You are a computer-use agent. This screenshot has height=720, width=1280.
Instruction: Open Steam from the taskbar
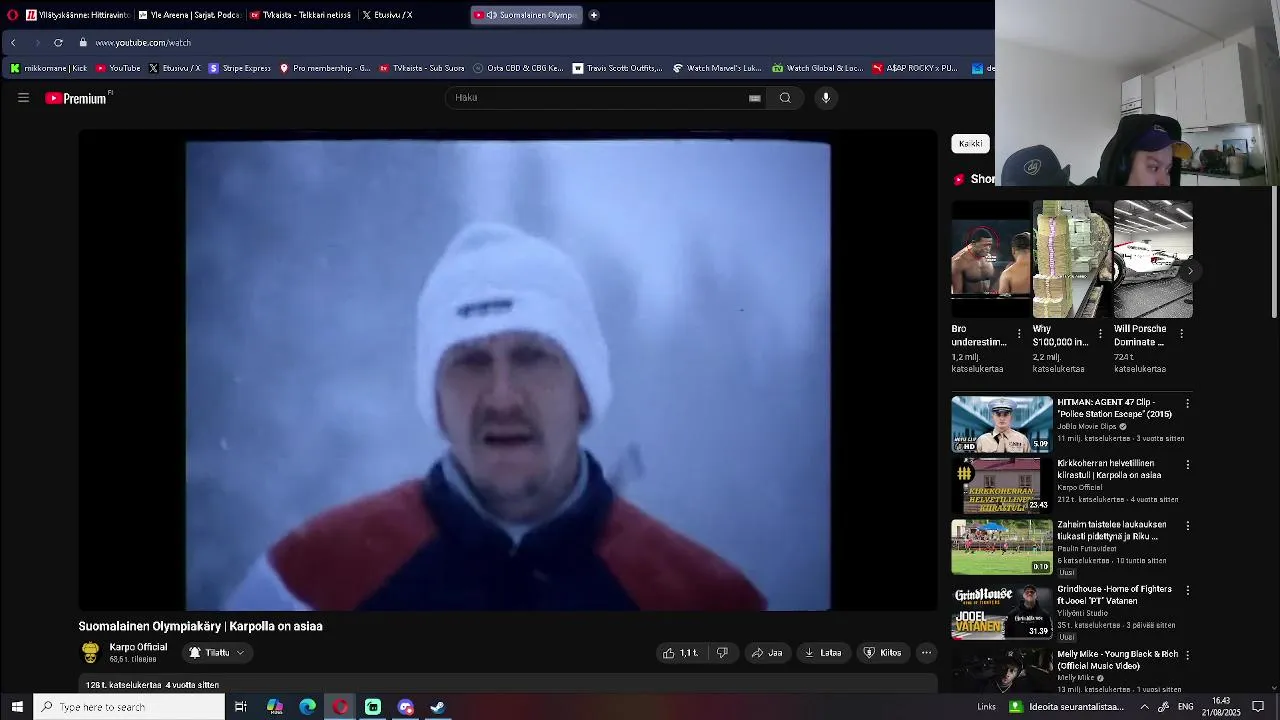click(438, 707)
